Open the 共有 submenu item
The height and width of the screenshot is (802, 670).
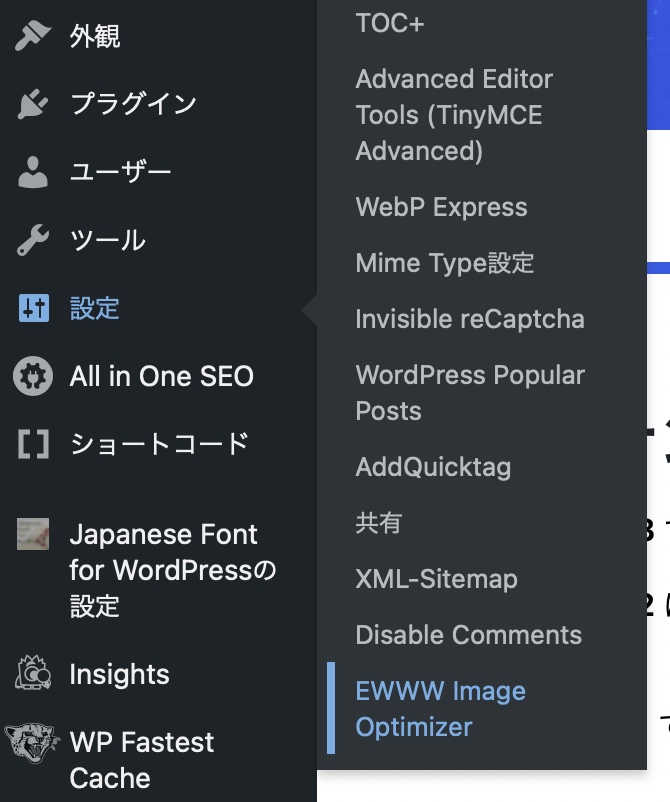click(x=378, y=523)
